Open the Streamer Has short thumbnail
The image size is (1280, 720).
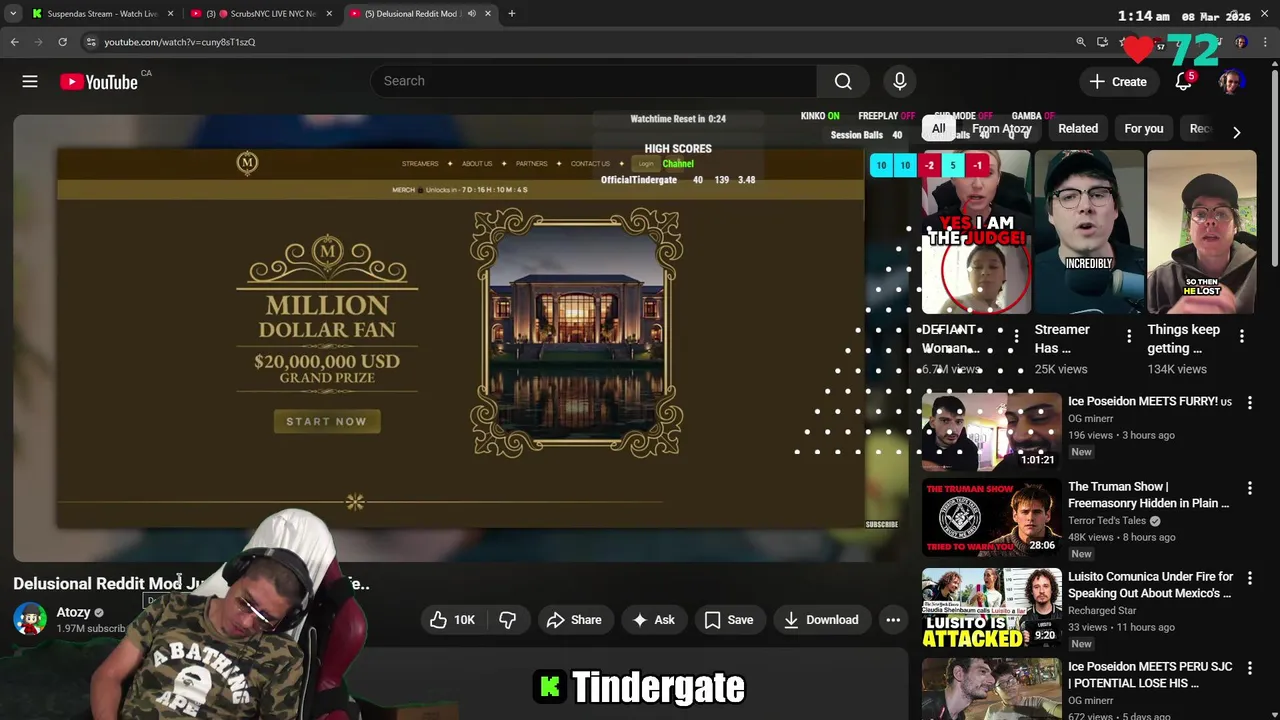click(1088, 232)
